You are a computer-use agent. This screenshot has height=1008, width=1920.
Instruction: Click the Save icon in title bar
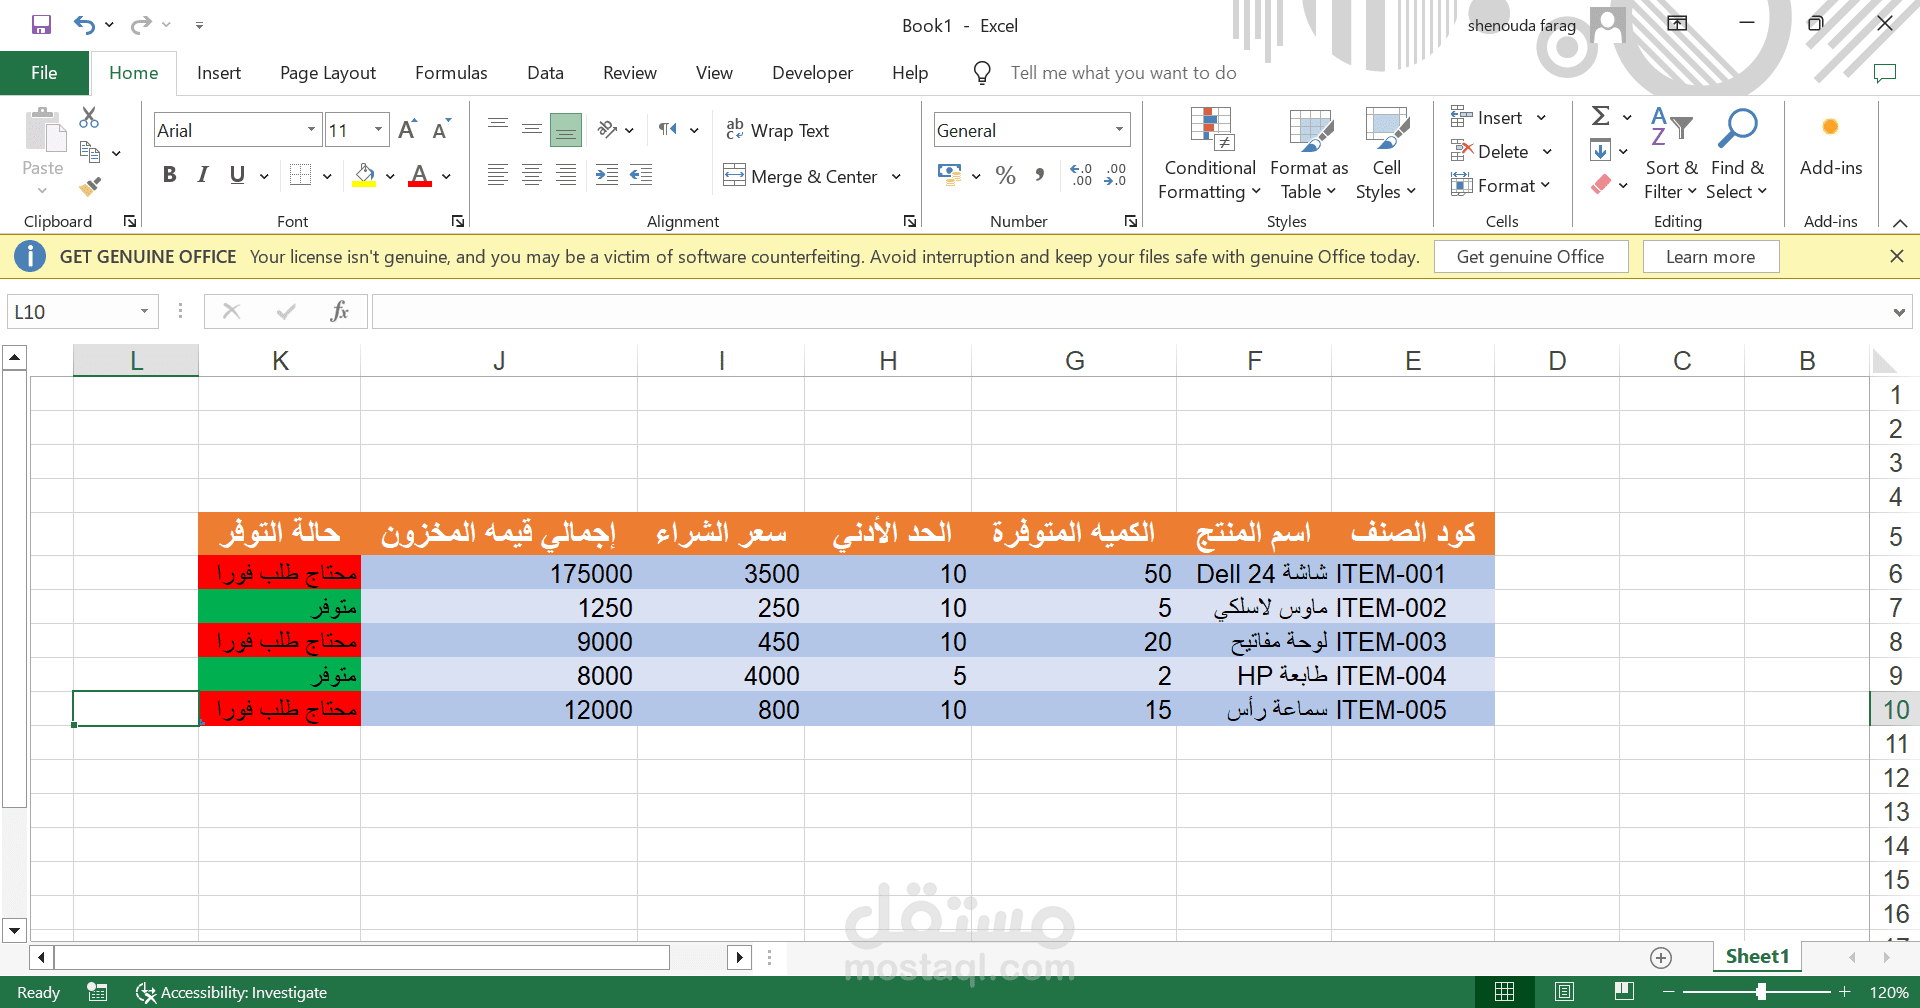[x=41, y=25]
